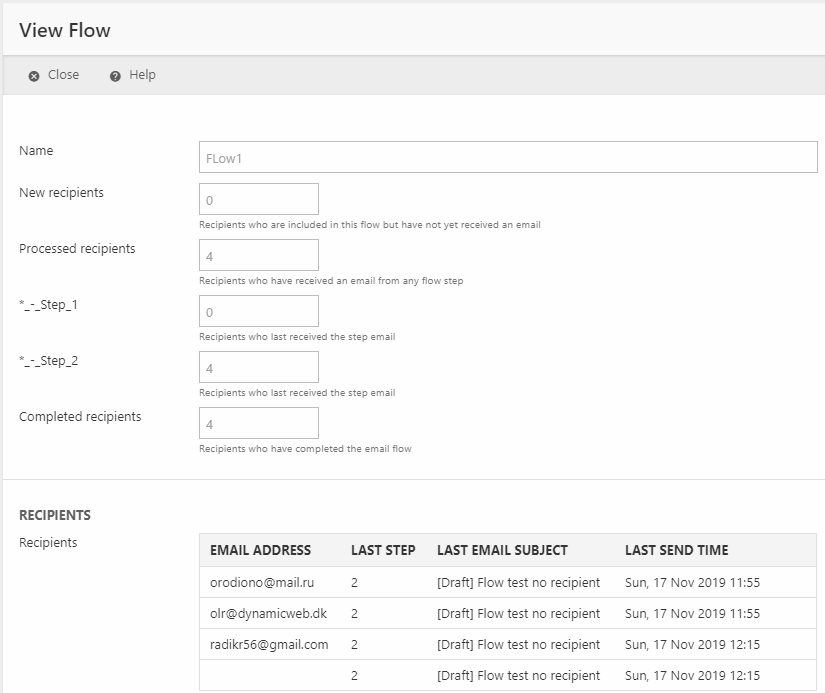825x693 pixels.
Task: Click send time for olr@dynamicweb.dk row
Action: tap(692, 613)
